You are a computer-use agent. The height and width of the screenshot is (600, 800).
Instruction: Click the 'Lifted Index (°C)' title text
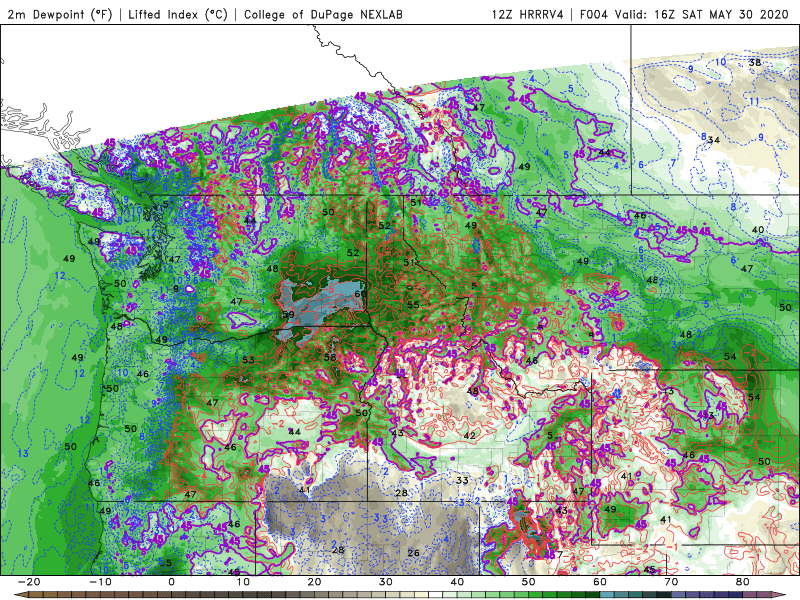click(178, 15)
